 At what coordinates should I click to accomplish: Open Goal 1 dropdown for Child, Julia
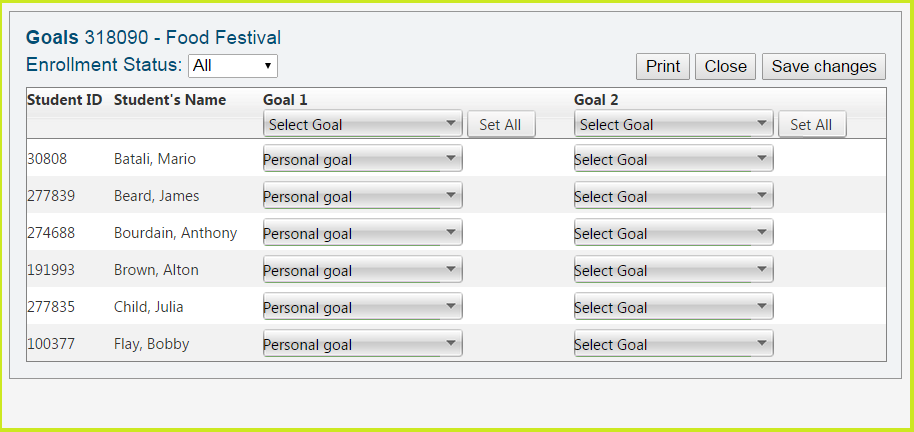click(x=362, y=308)
